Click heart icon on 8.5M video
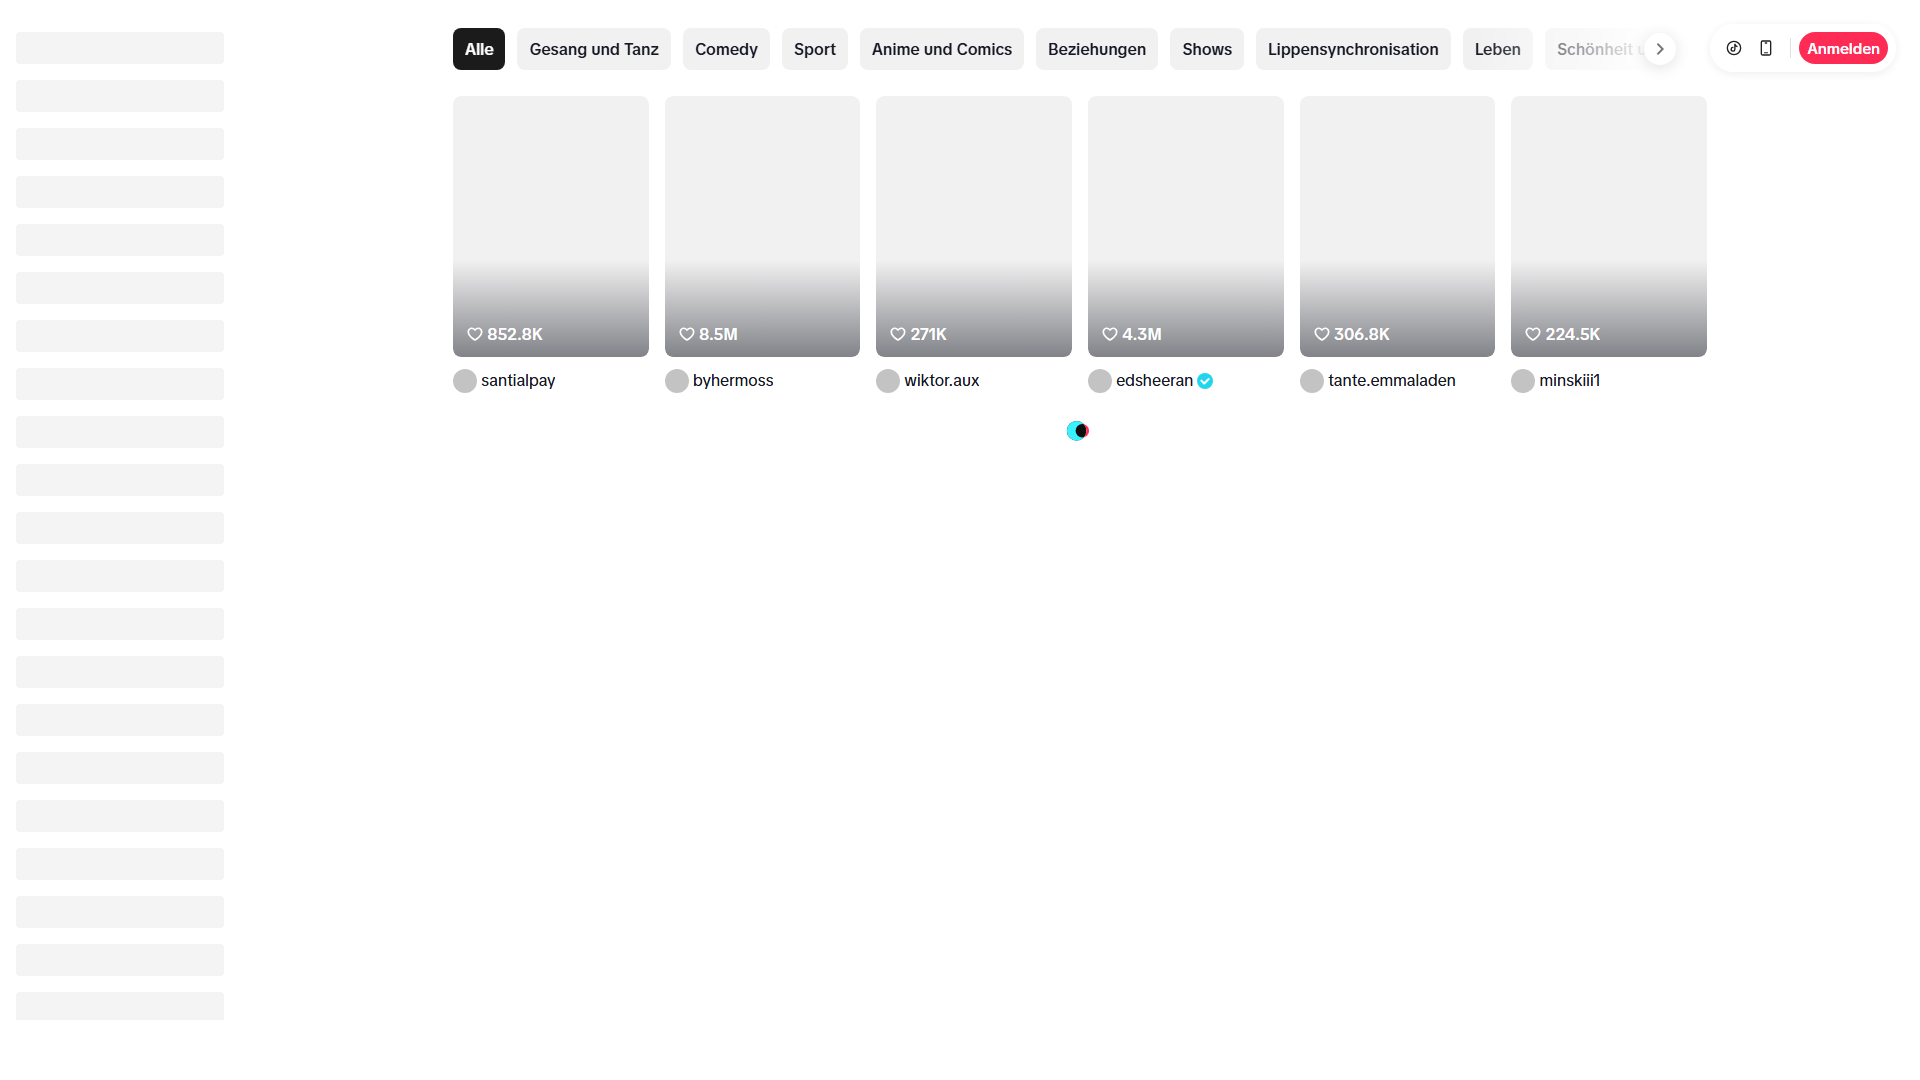The height and width of the screenshot is (1080, 1920). pyautogui.click(x=687, y=334)
